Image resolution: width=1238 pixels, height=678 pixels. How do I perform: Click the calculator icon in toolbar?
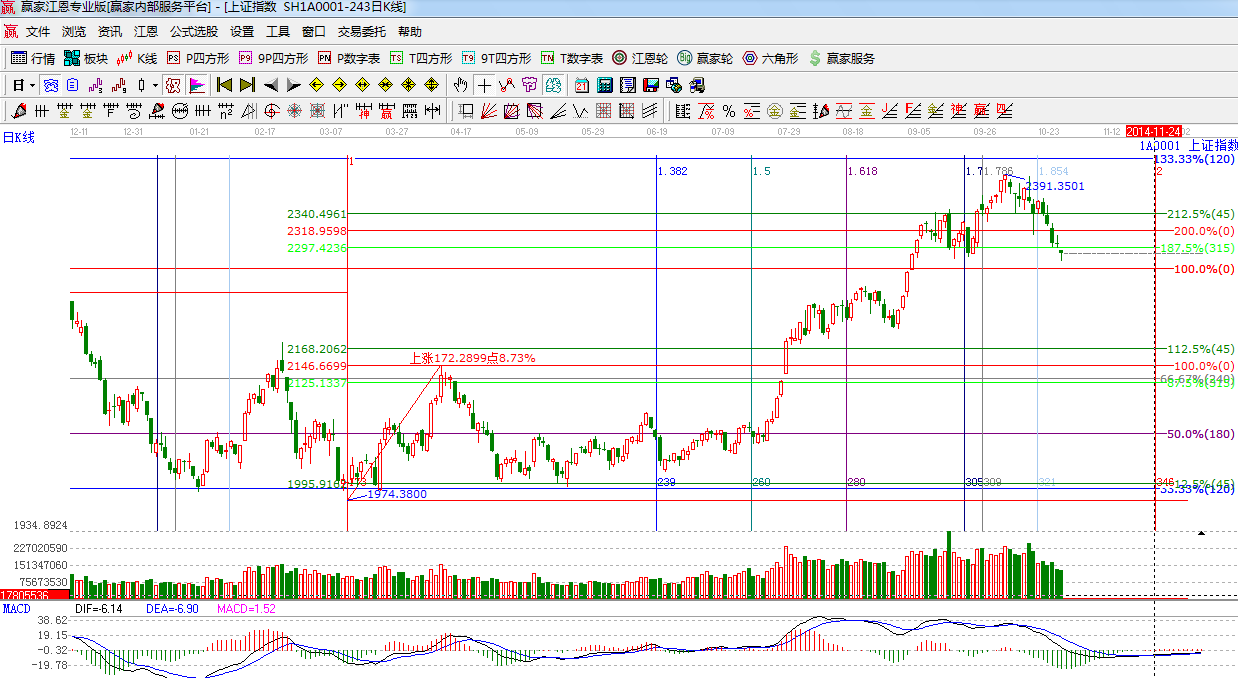pyautogui.click(x=605, y=85)
